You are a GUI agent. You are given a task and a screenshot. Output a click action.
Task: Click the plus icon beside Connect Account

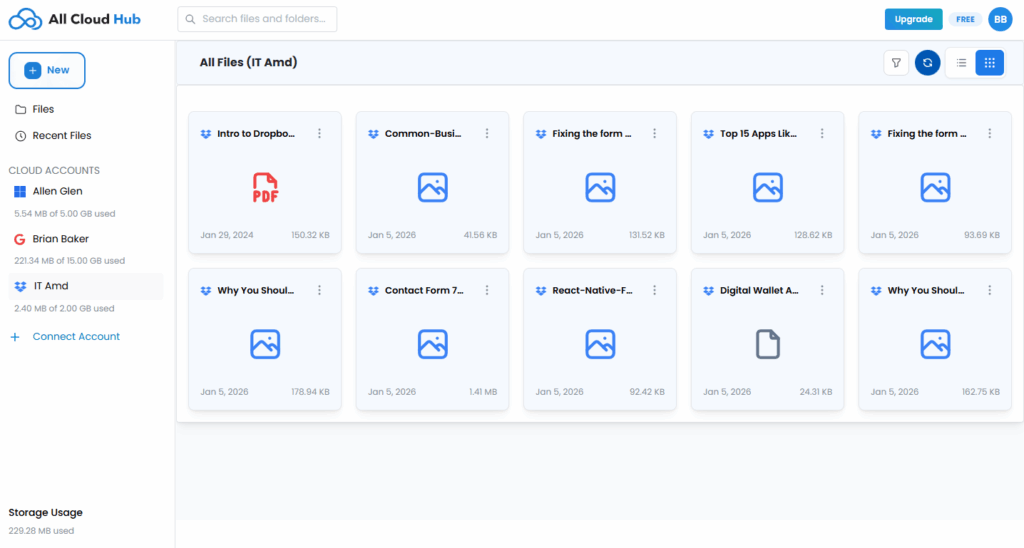click(15, 337)
